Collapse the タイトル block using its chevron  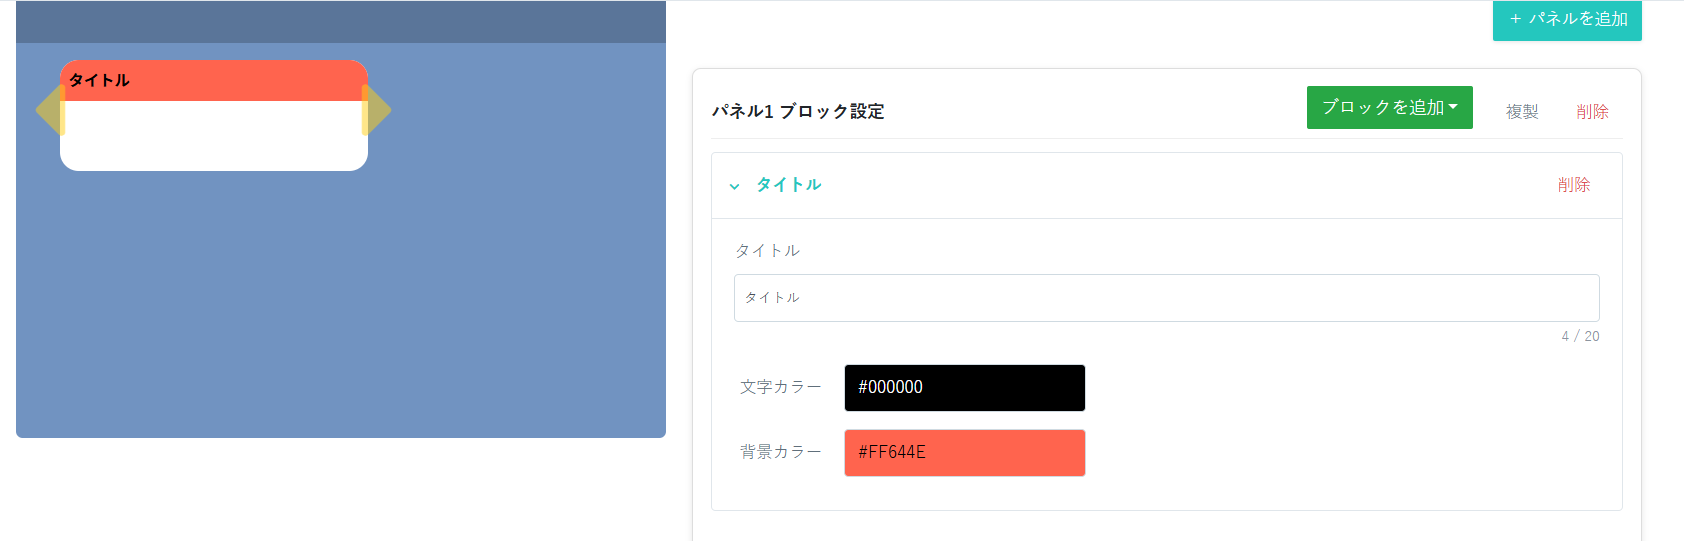pos(734,186)
